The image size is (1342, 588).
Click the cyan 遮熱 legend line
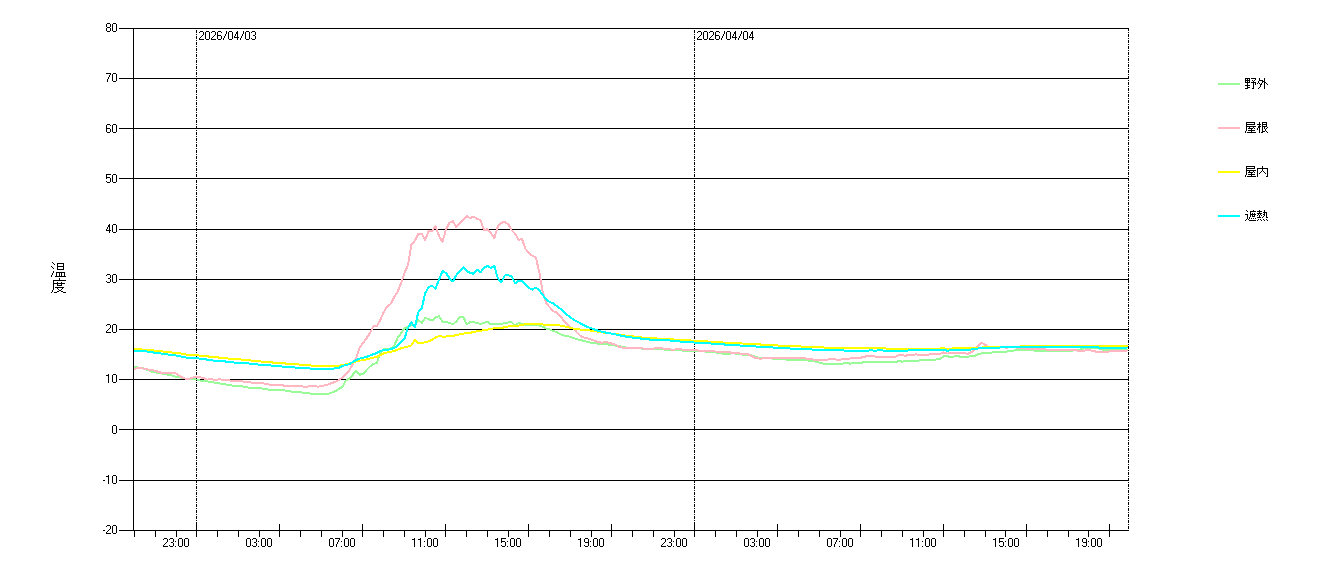coord(1228,216)
